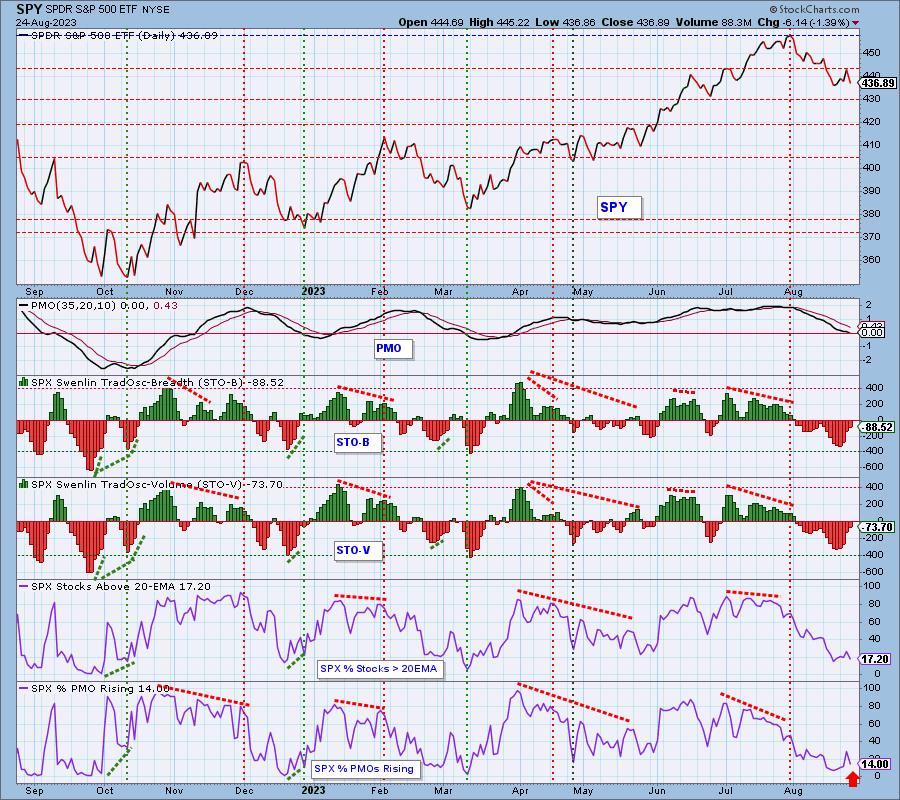Select the Low 436.86 value

click(x=566, y=22)
